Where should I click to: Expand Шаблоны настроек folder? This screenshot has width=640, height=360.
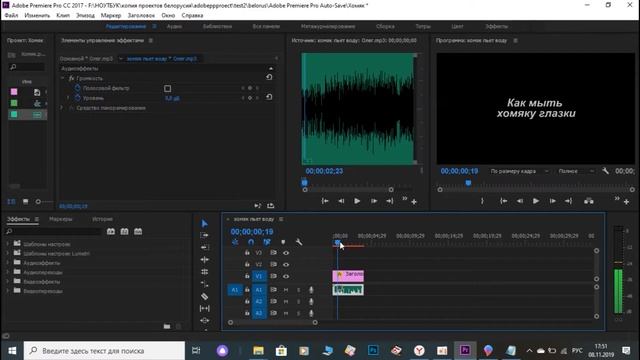(x=7, y=244)
